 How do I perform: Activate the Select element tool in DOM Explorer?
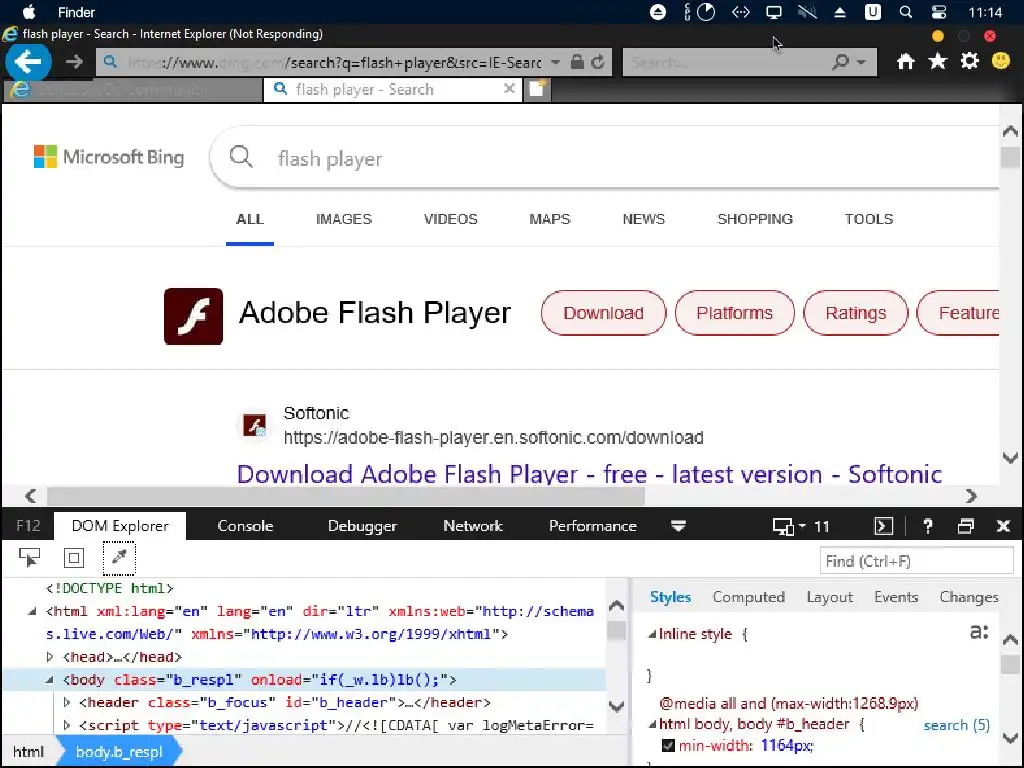[x=29, y=558]
